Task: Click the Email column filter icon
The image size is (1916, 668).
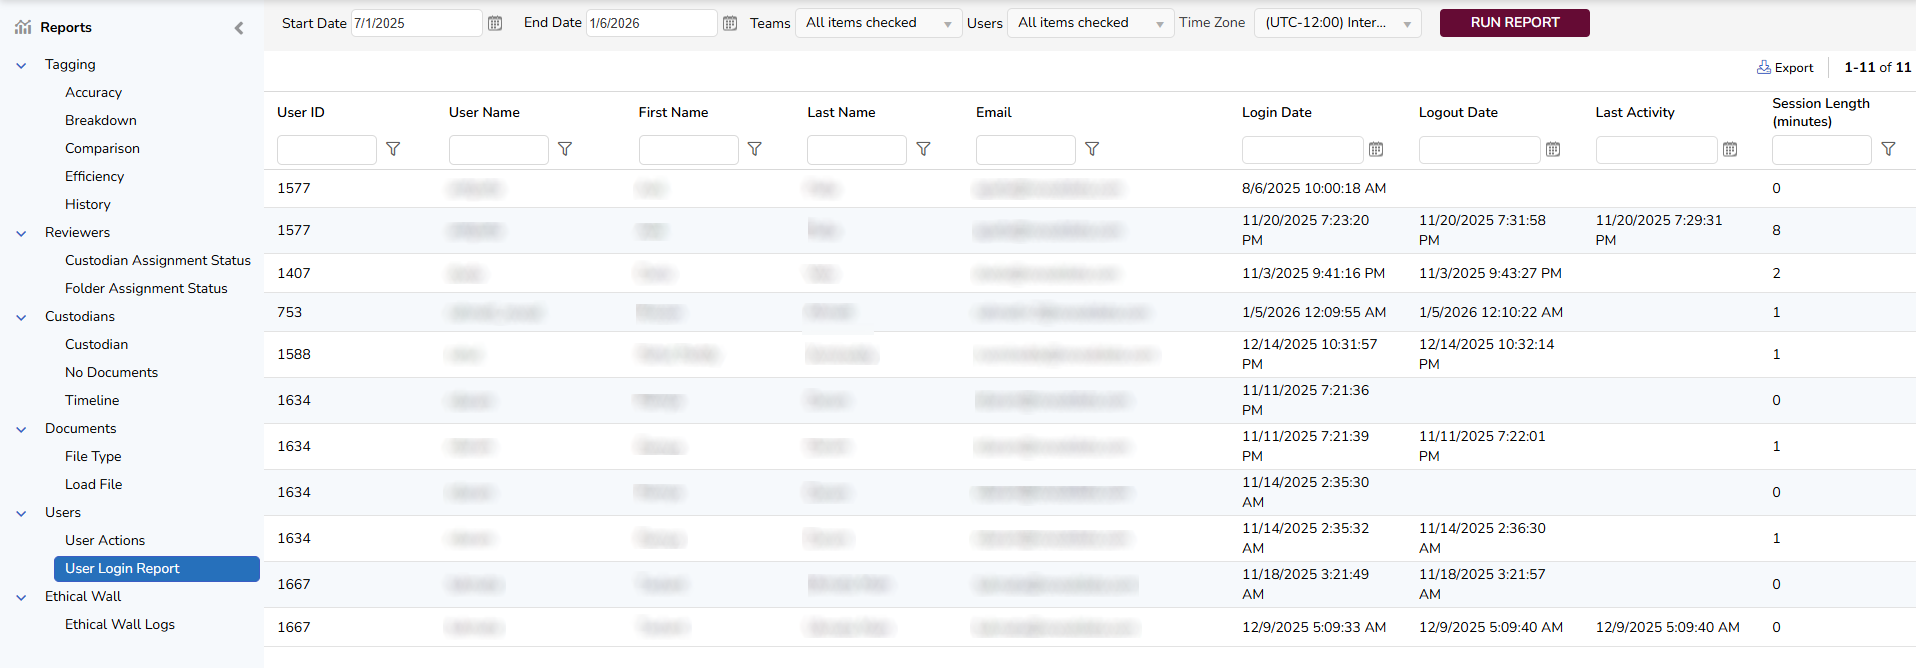Action: [x=1092, y=149]
